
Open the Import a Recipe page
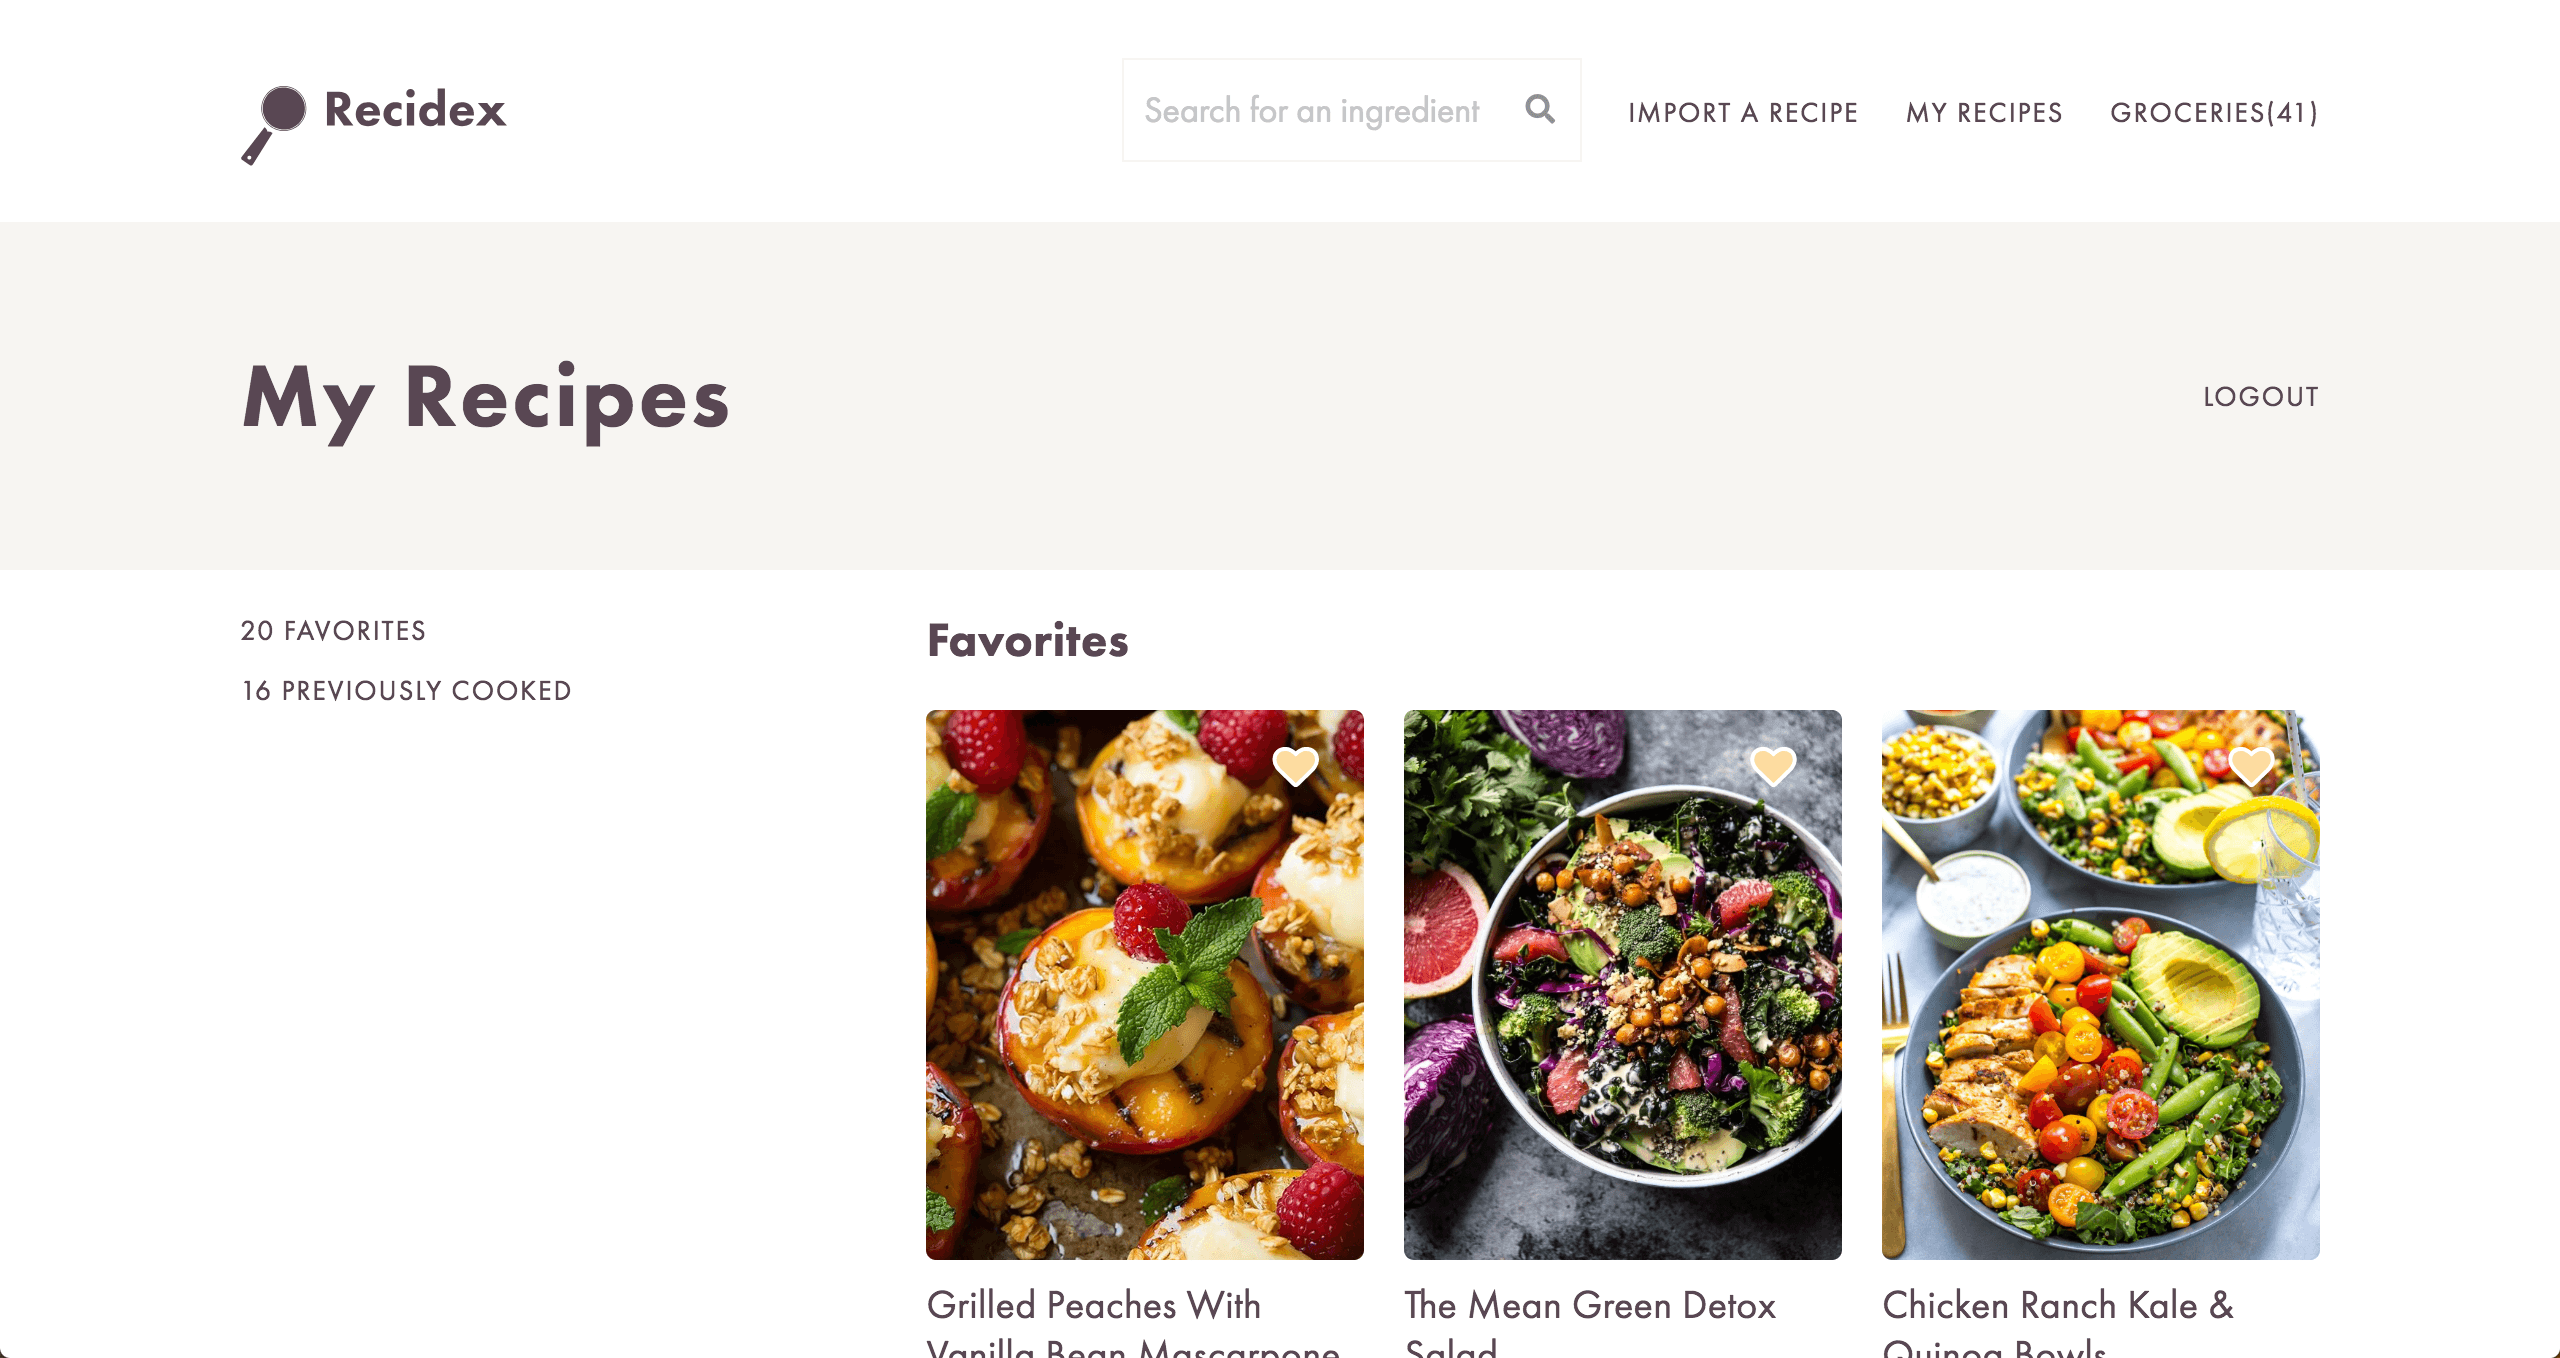1743,113
